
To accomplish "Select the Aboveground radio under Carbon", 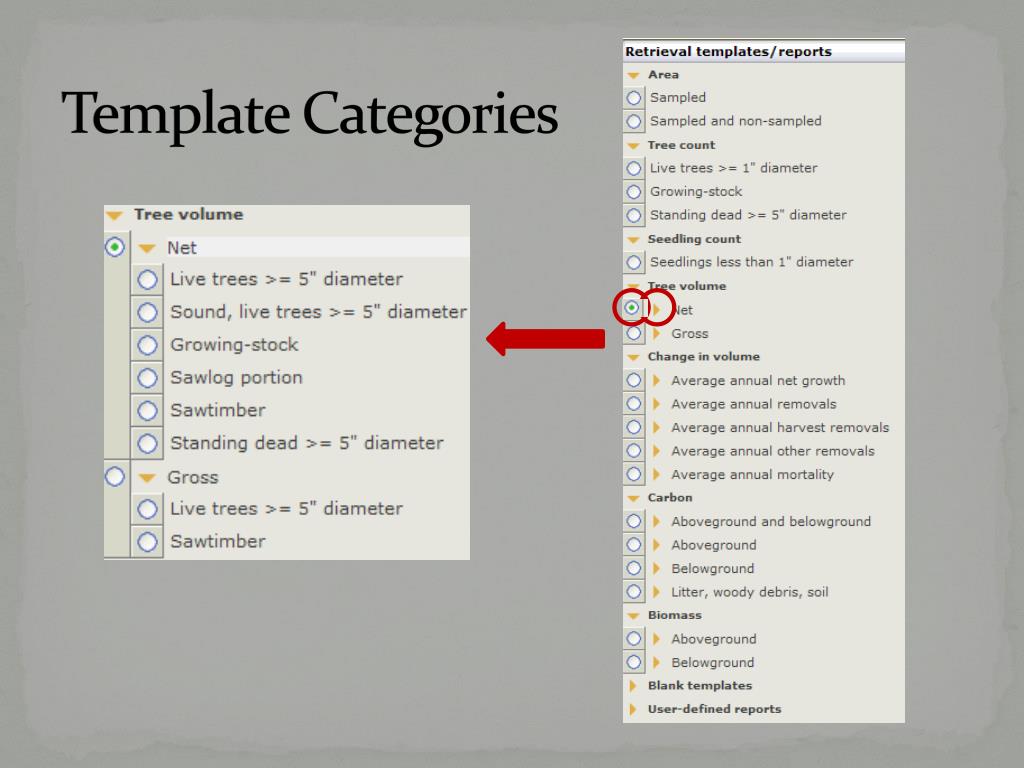I will (x=633, y=545).
